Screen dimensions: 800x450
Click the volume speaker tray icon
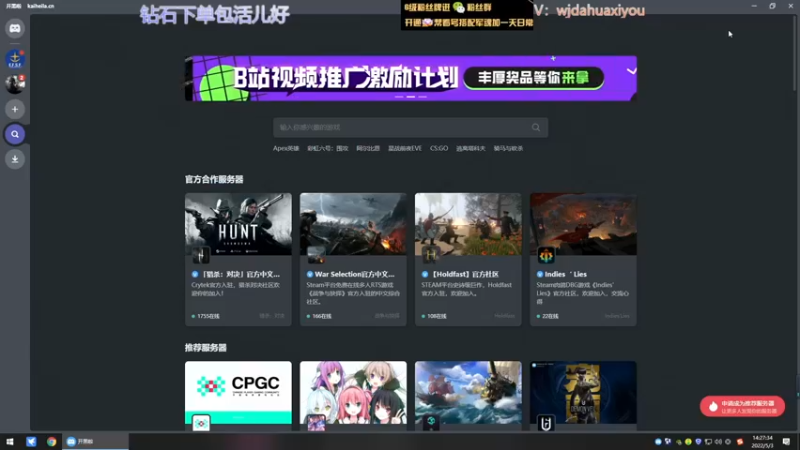coord(718,442)
